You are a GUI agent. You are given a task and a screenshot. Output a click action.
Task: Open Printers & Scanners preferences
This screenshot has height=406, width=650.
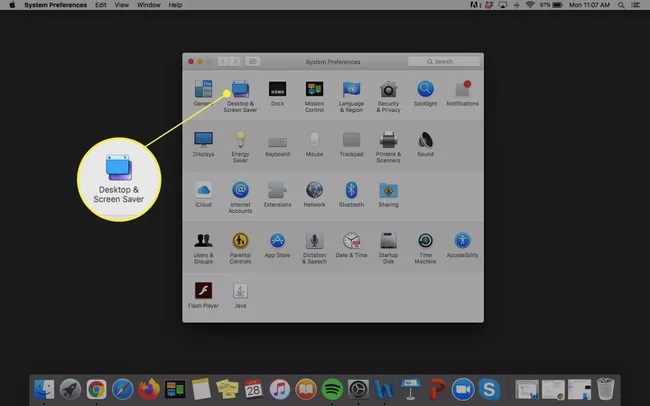coord(388,146)
